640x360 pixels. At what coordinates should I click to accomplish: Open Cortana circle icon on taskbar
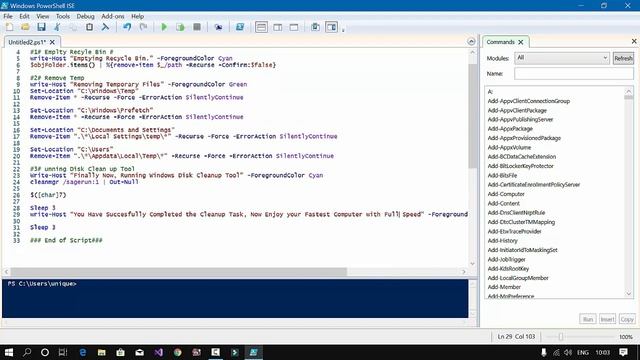45,352
